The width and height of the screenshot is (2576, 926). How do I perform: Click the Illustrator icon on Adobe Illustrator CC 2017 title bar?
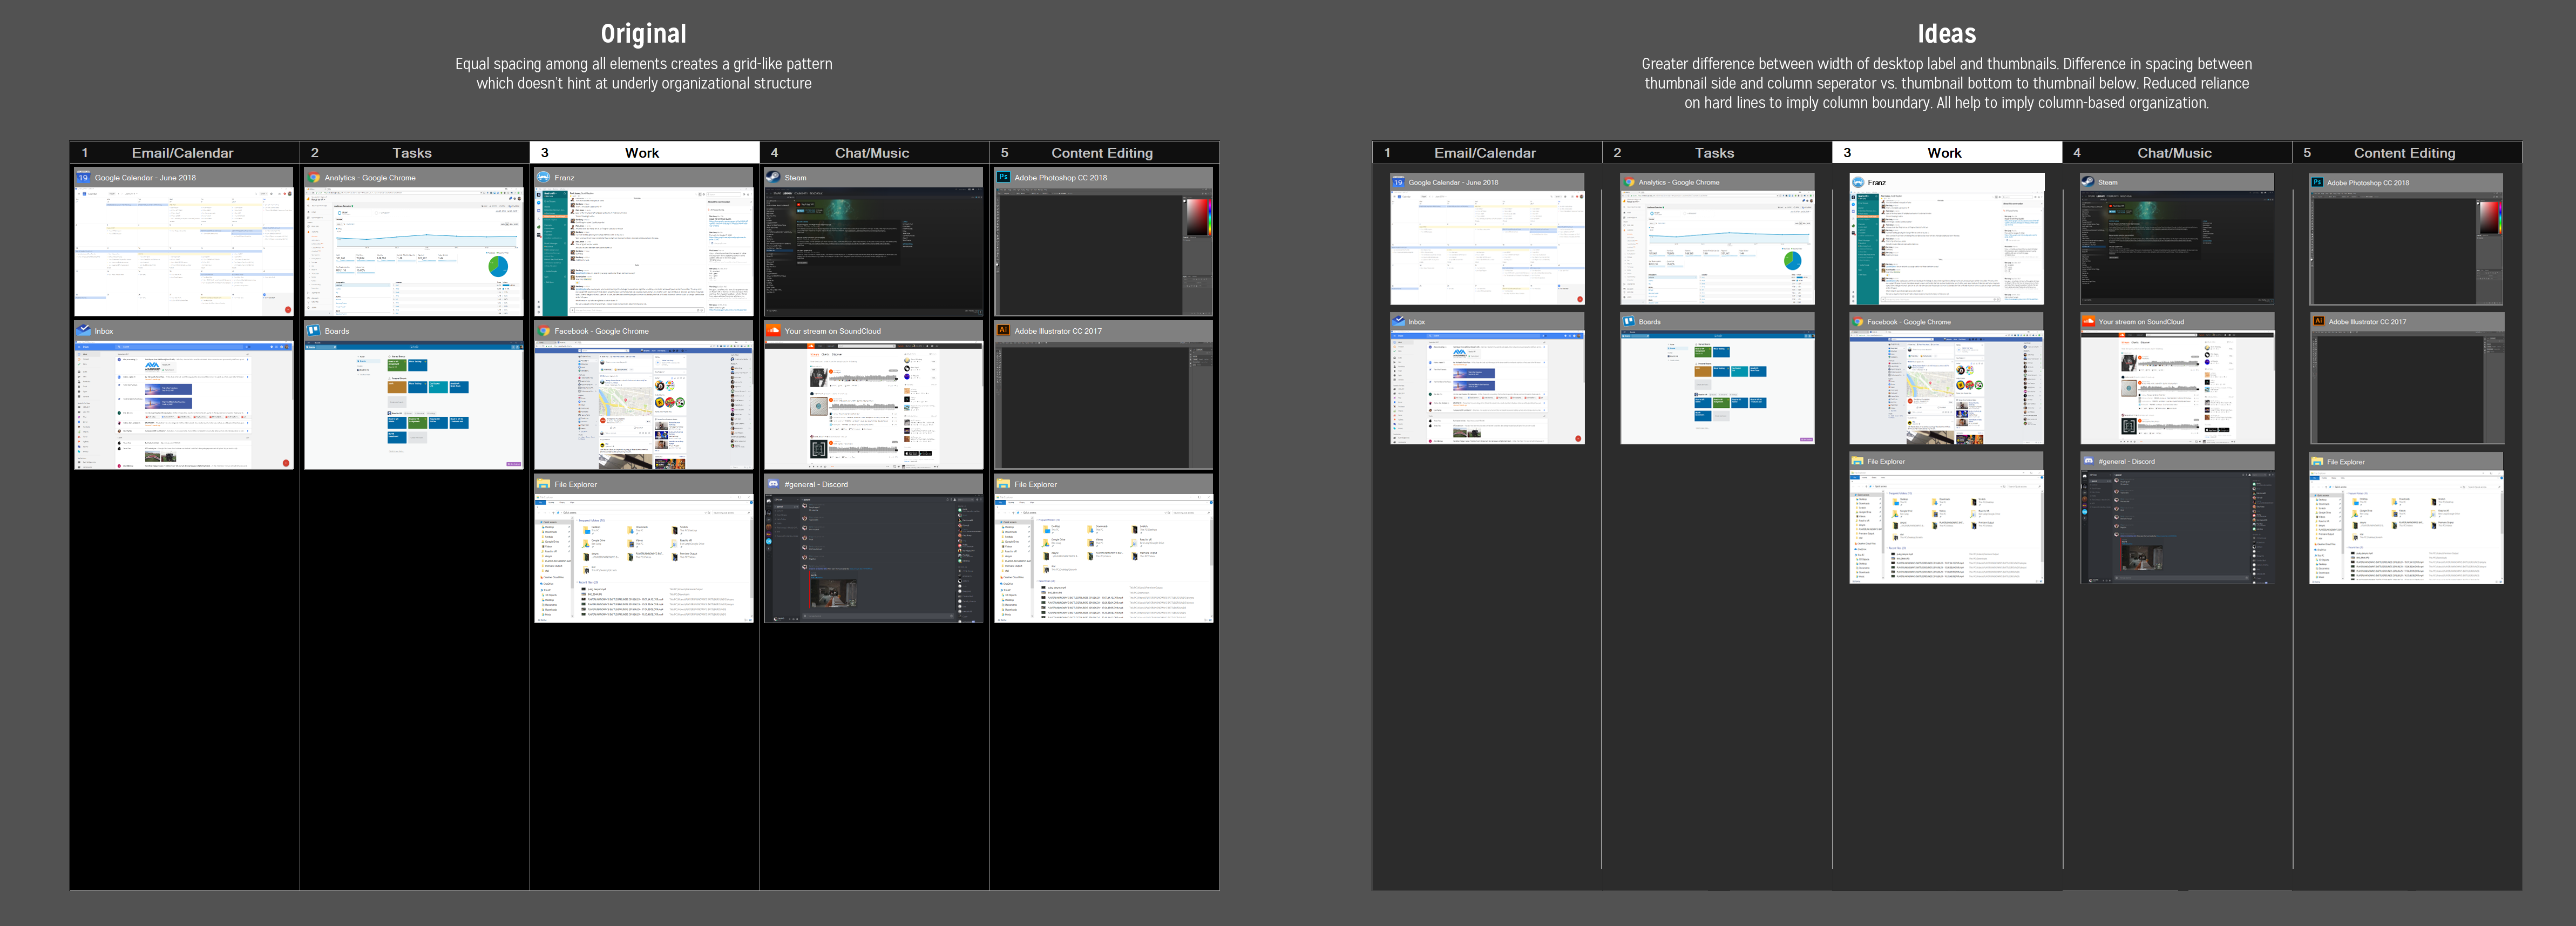pyautogui.click(x=1004, y=331)
